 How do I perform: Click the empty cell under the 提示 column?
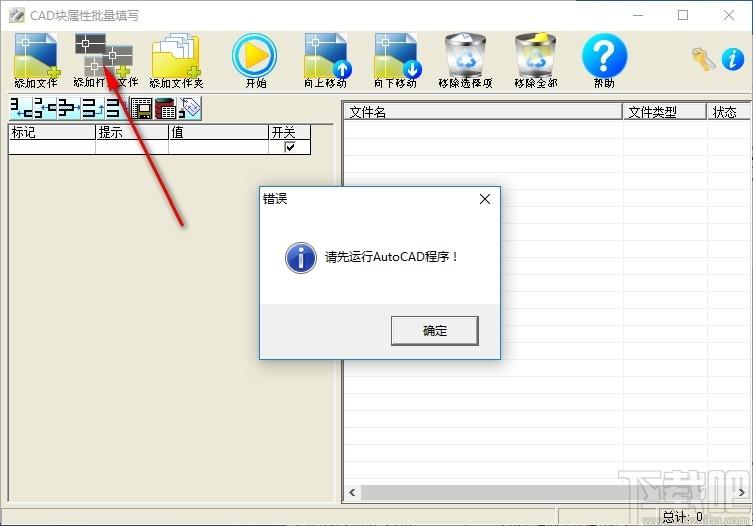pyautogui.click(x=132, y=147)
